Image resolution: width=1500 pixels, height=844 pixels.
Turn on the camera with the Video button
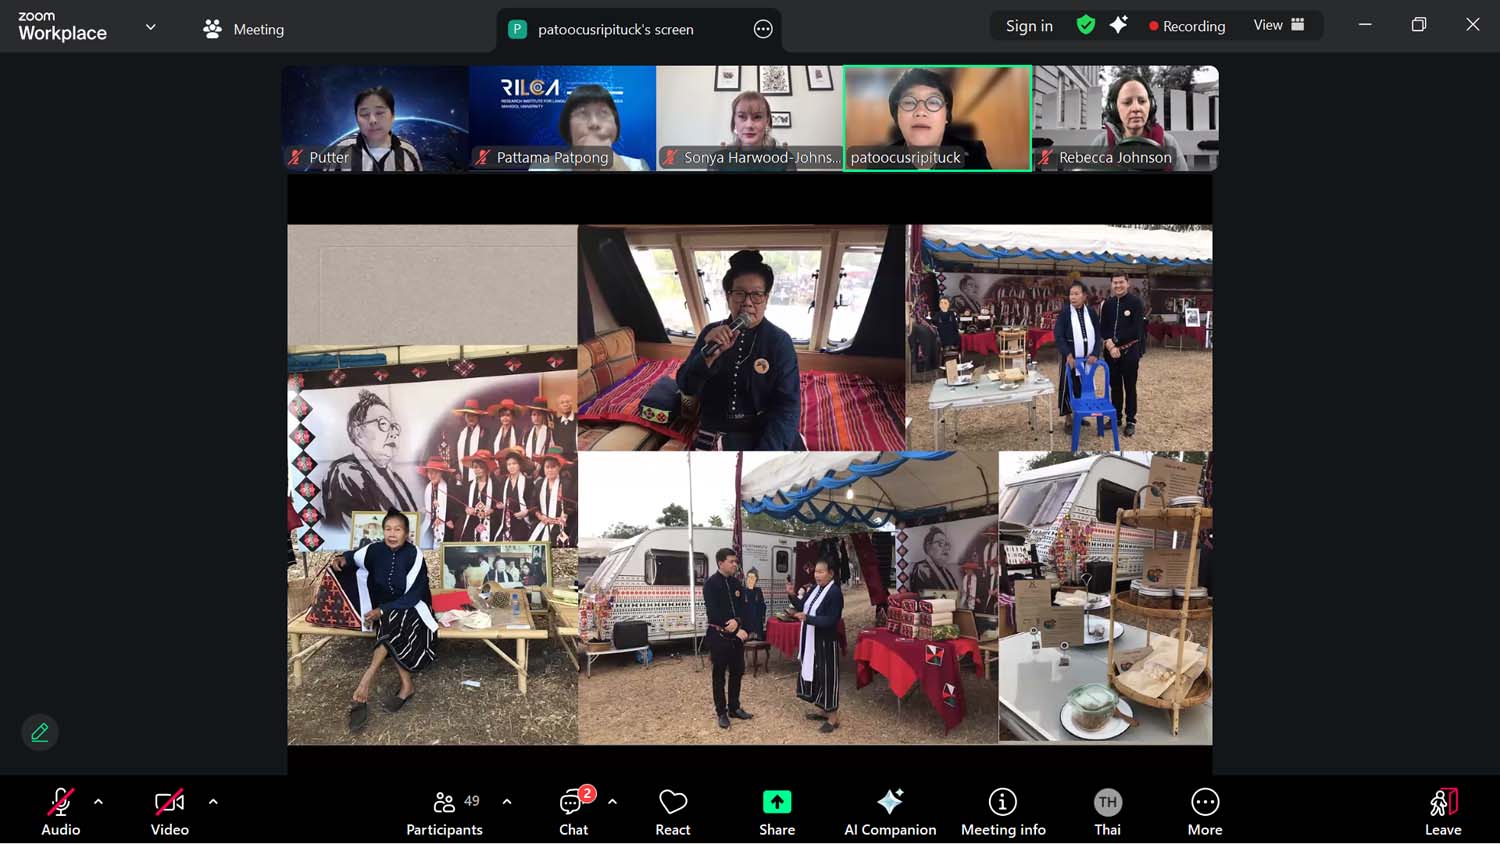tap(169, 812)
